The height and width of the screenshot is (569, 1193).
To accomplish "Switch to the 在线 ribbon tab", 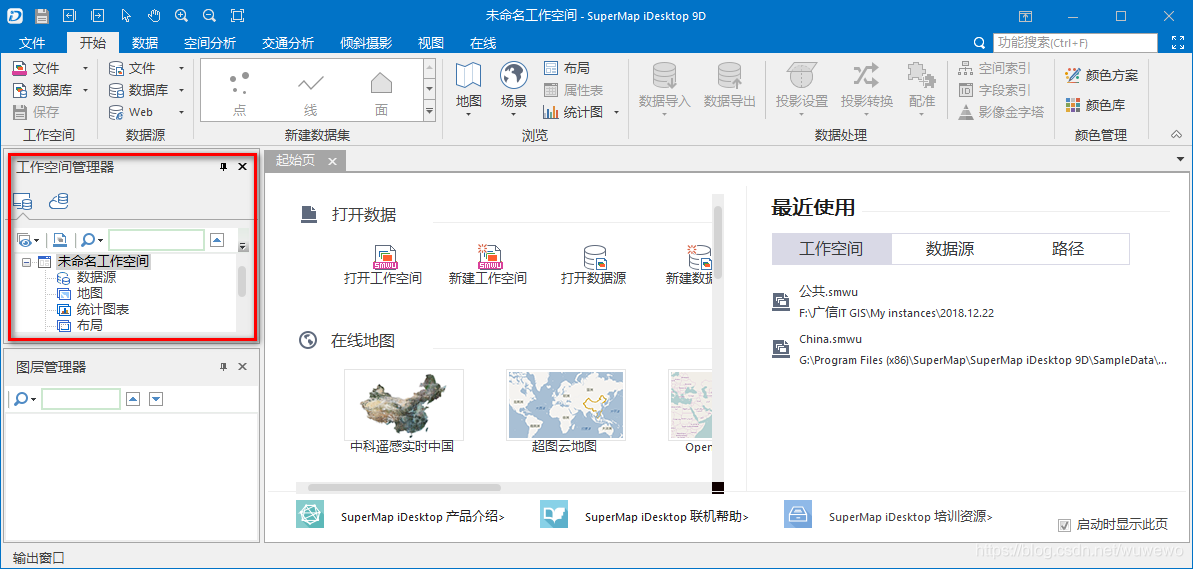I will point(483,43).
